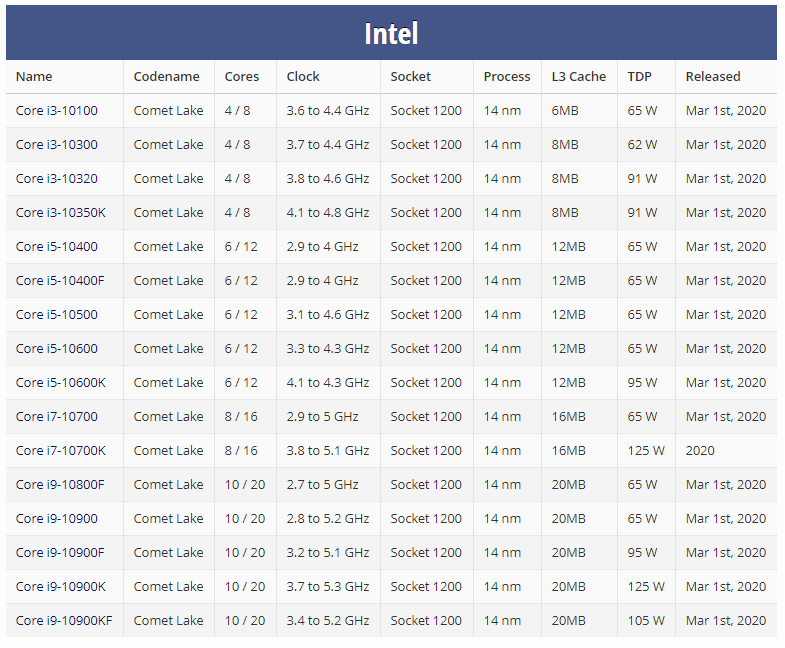
Task: Open the Core i9-10800F processor link
Action: coord(60,485)
